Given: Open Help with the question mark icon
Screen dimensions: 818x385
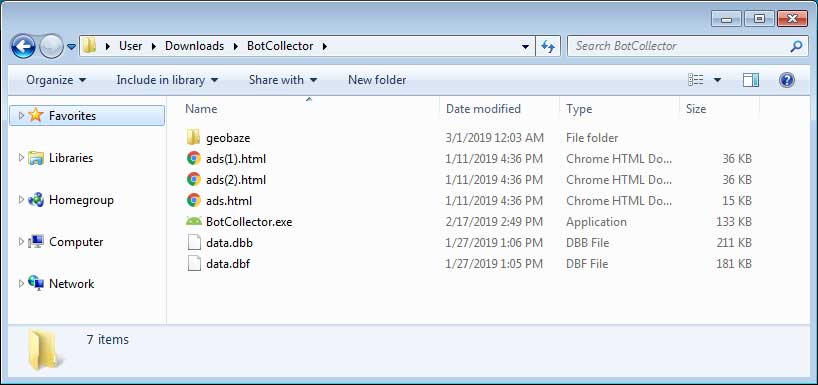Looking at the screenshot, I should pyautogui.click(x=787, y=80).
